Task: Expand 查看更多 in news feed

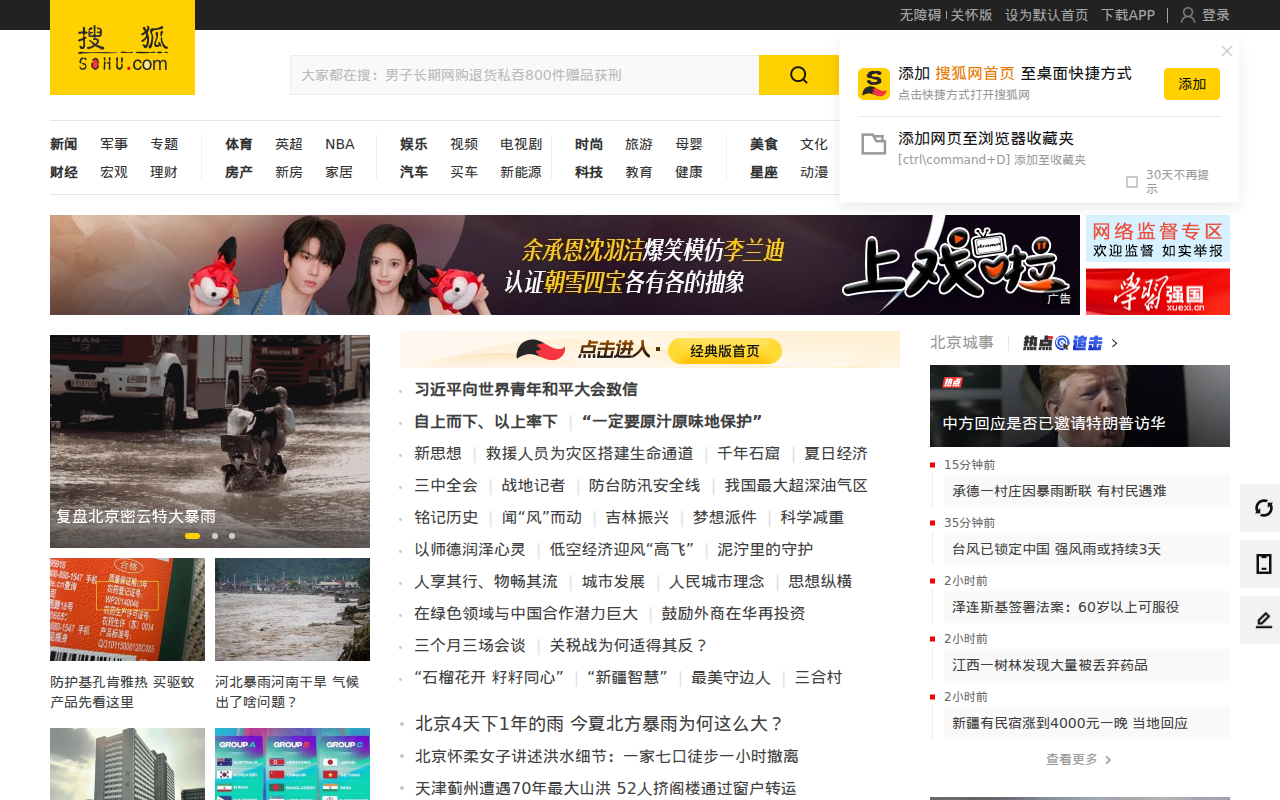Action: pyautogui.click(x=1079, y=760)
